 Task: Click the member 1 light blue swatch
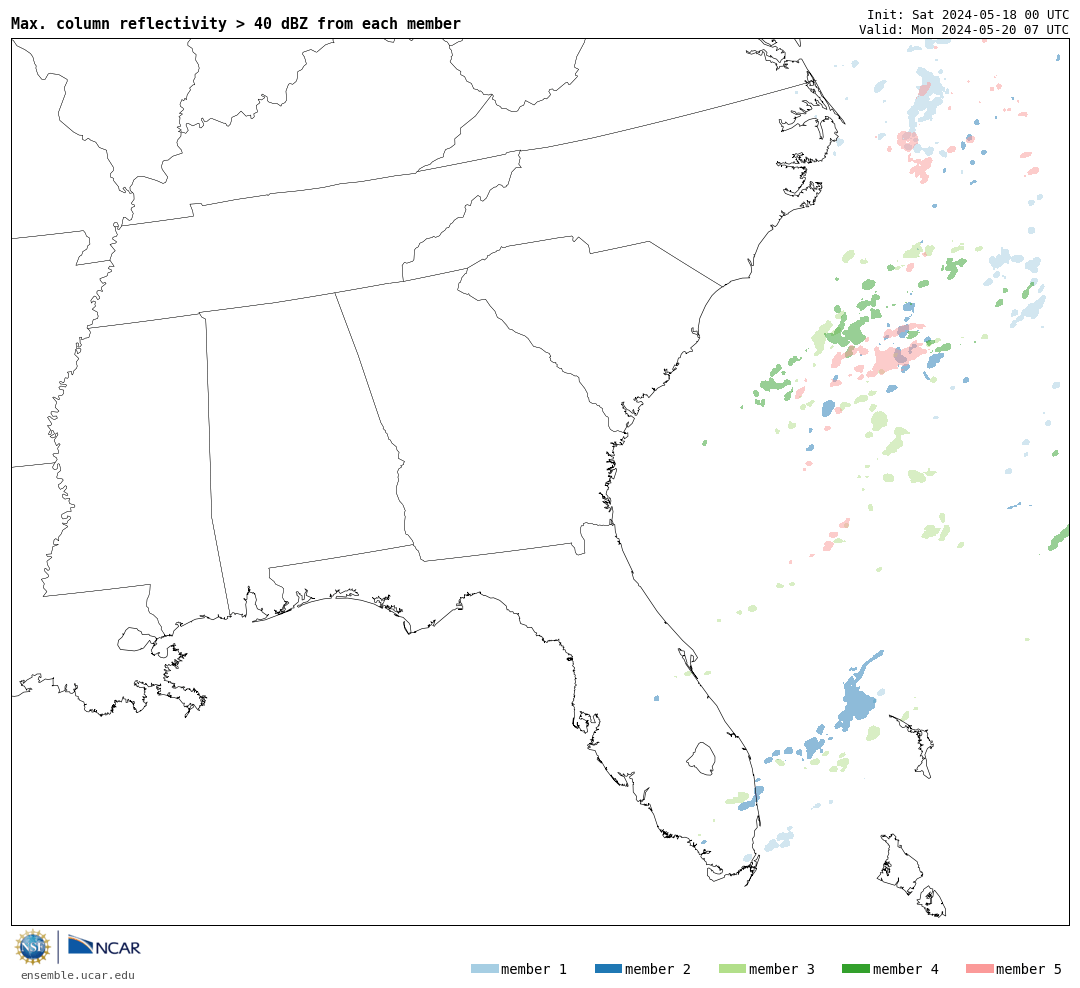coord(484,969)
